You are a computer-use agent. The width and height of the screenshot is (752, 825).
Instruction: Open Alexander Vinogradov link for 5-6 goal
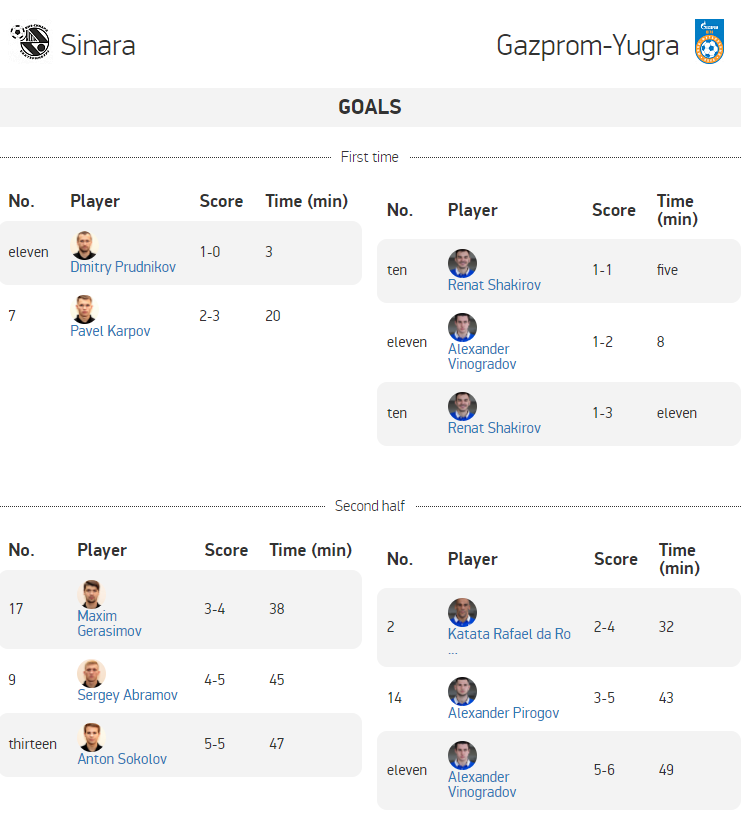482,784
